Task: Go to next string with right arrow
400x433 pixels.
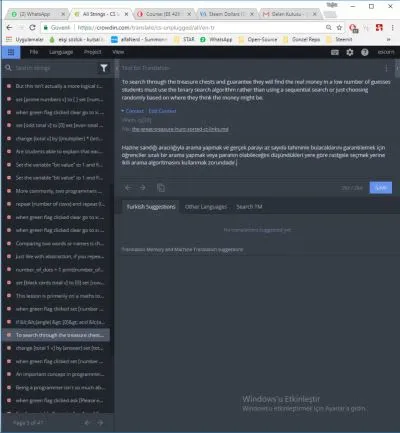Action: [x=143, y=188]
